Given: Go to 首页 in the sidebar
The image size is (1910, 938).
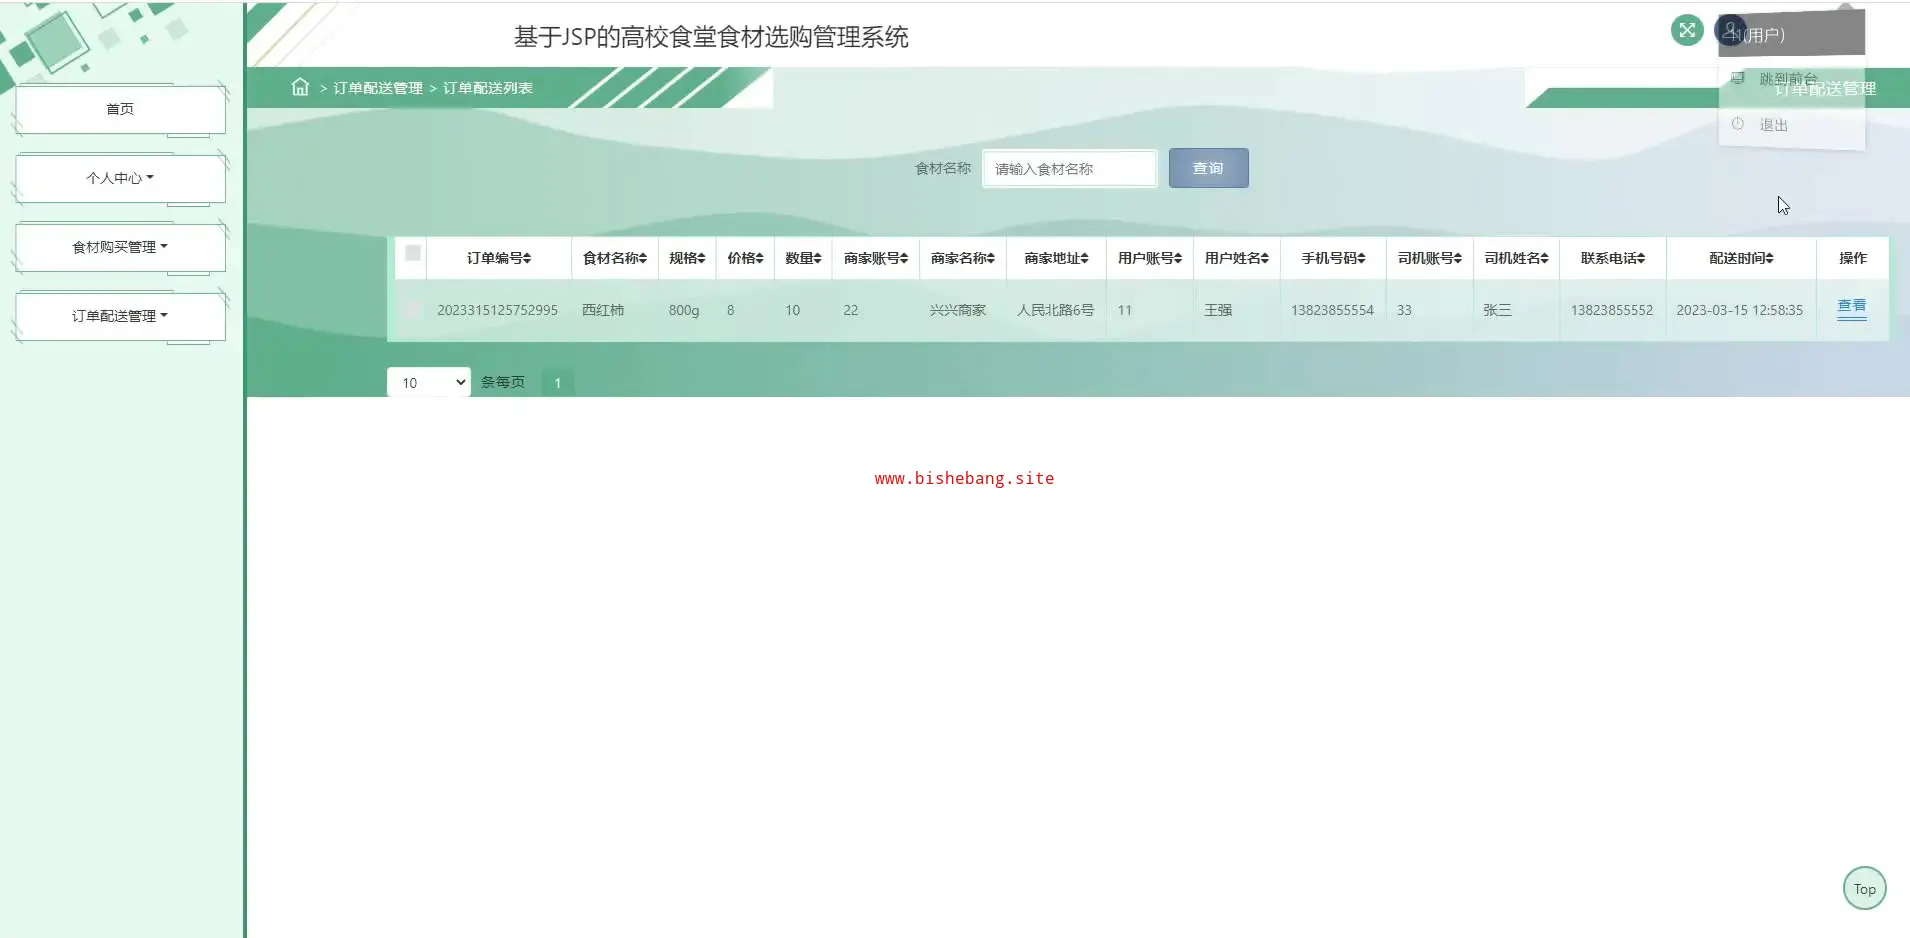Looking at the screenshot, I should [x=120, y=109].
